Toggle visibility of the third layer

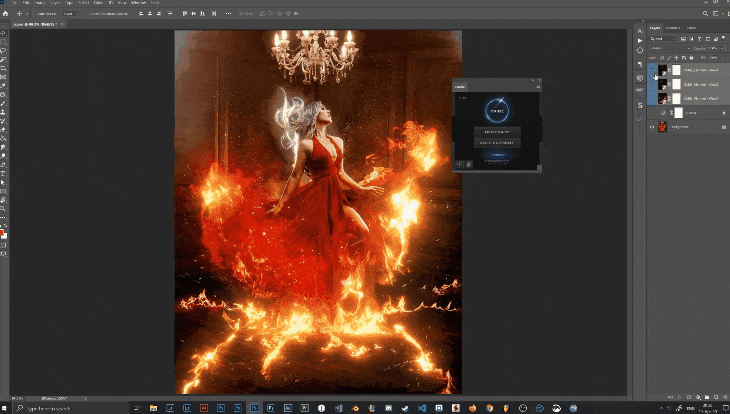point(652,98)
